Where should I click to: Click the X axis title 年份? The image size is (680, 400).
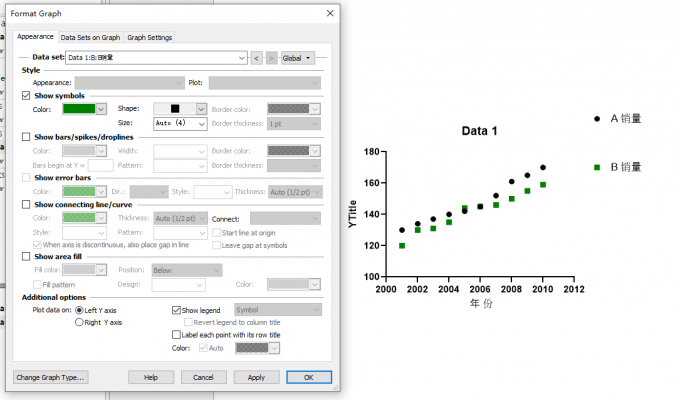(481, 303)
